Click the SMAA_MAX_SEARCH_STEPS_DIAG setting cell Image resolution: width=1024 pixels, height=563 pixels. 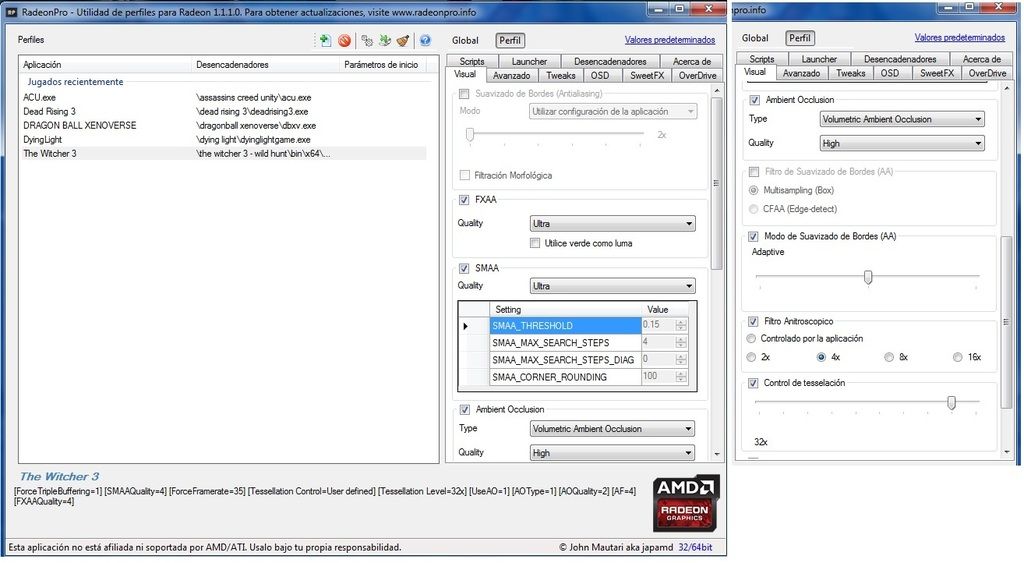click(565, 360)
